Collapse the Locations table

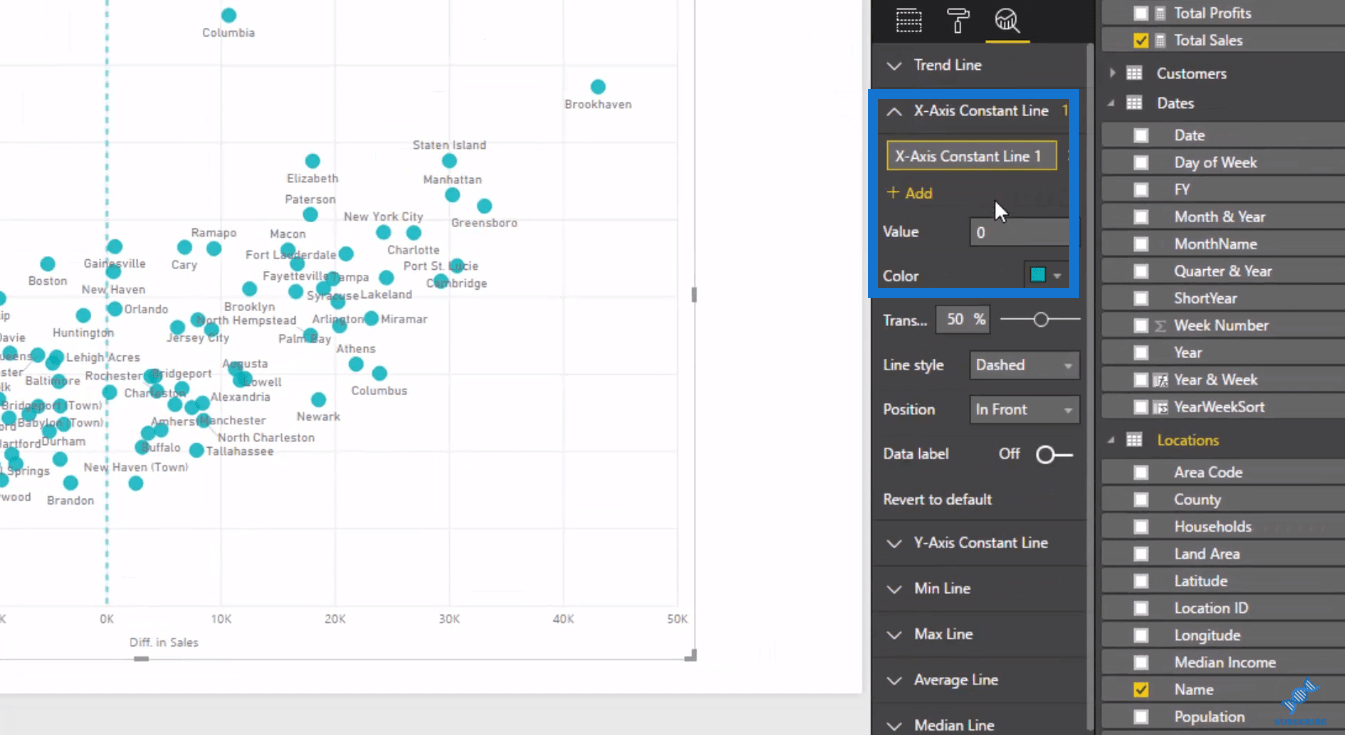point(1111,440)
